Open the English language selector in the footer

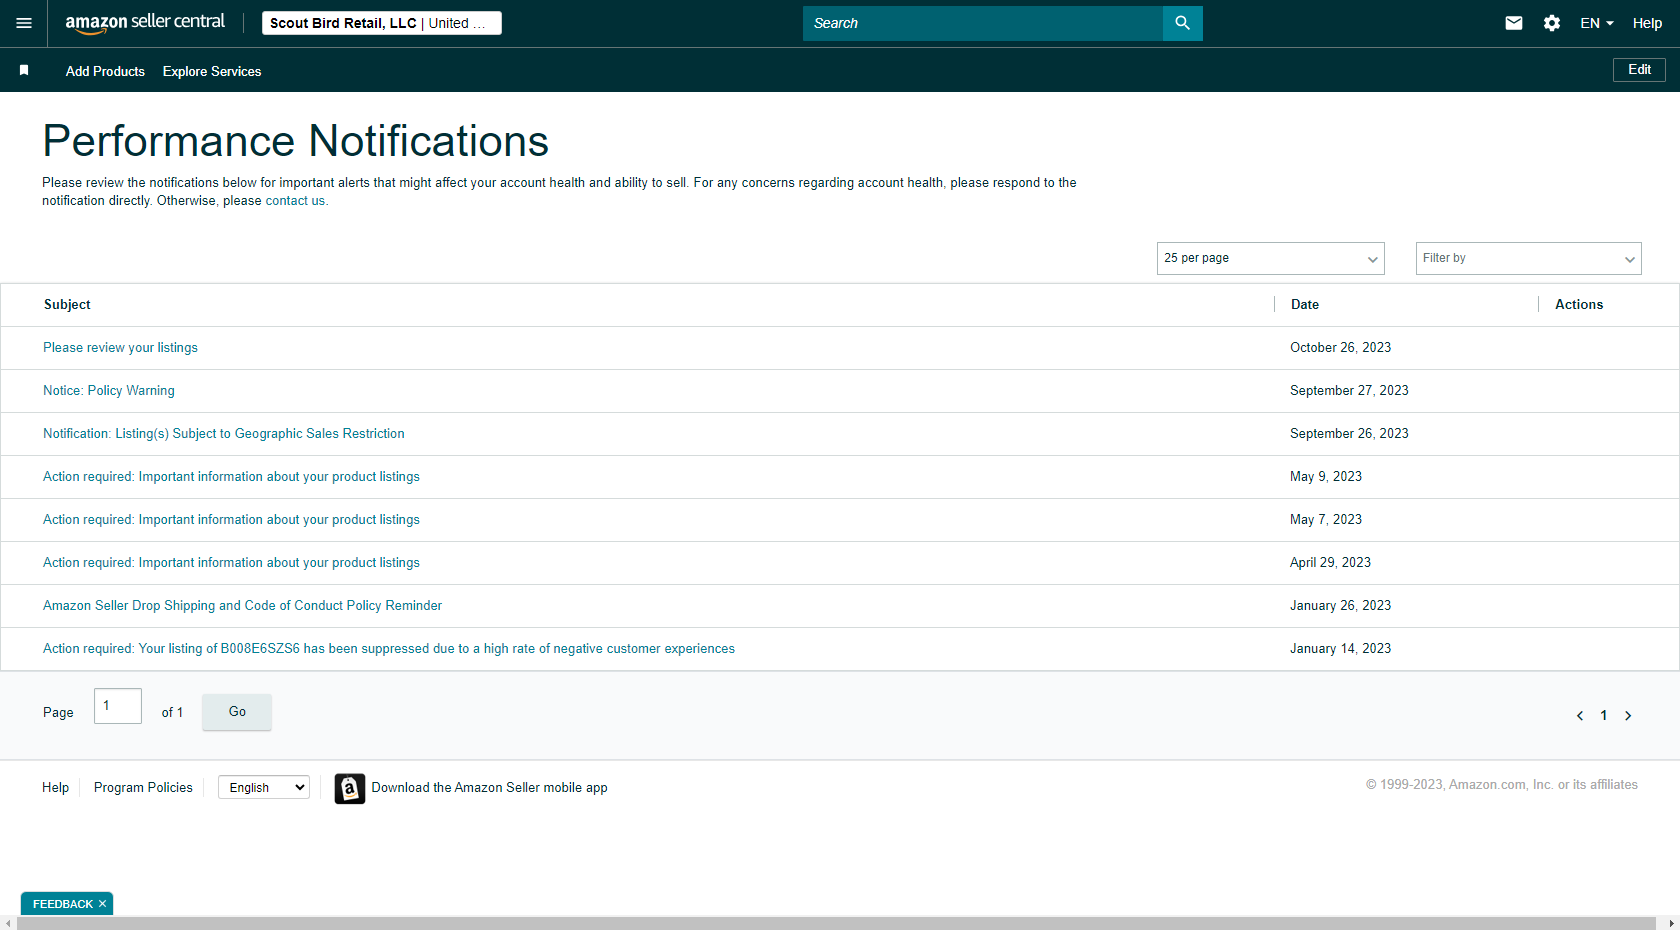pyautogui.click(x=264, y=788)
